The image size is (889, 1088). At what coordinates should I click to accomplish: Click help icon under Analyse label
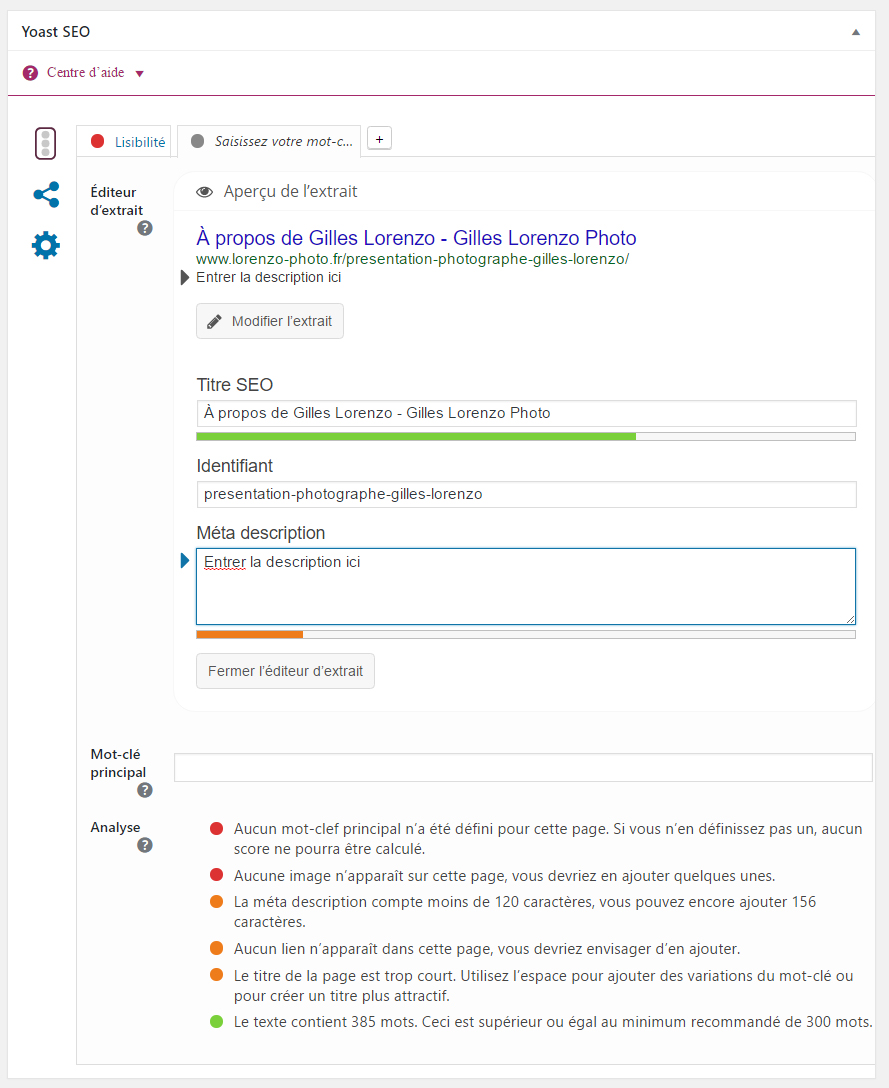click(x=145, y=845)
